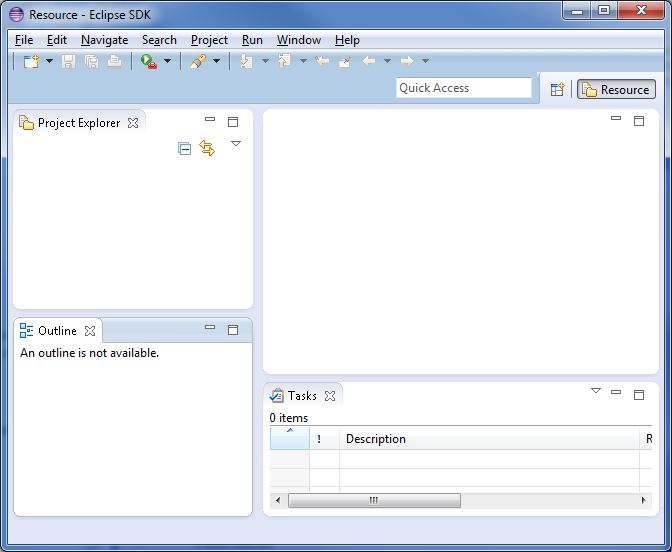This screenshot has height=552, width=672.
Task: Minimize the Project Explorer view
Action: [x=210, y=119]
